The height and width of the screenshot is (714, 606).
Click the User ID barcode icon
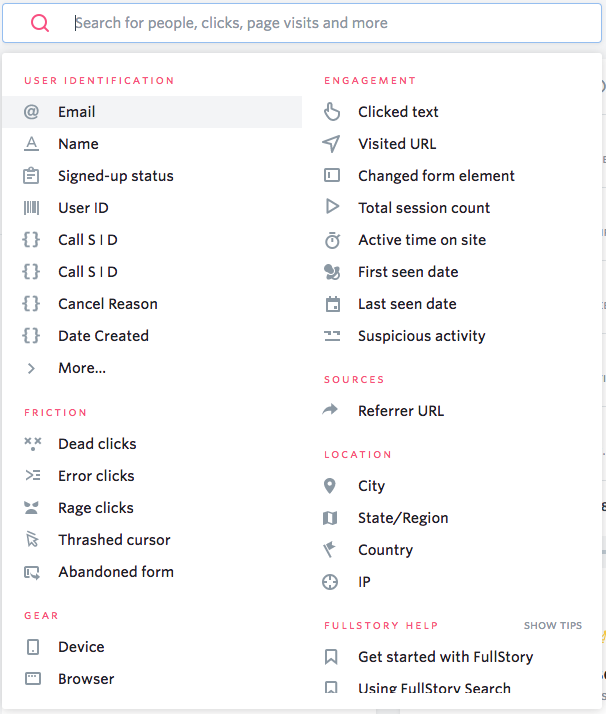pos(32,208)
